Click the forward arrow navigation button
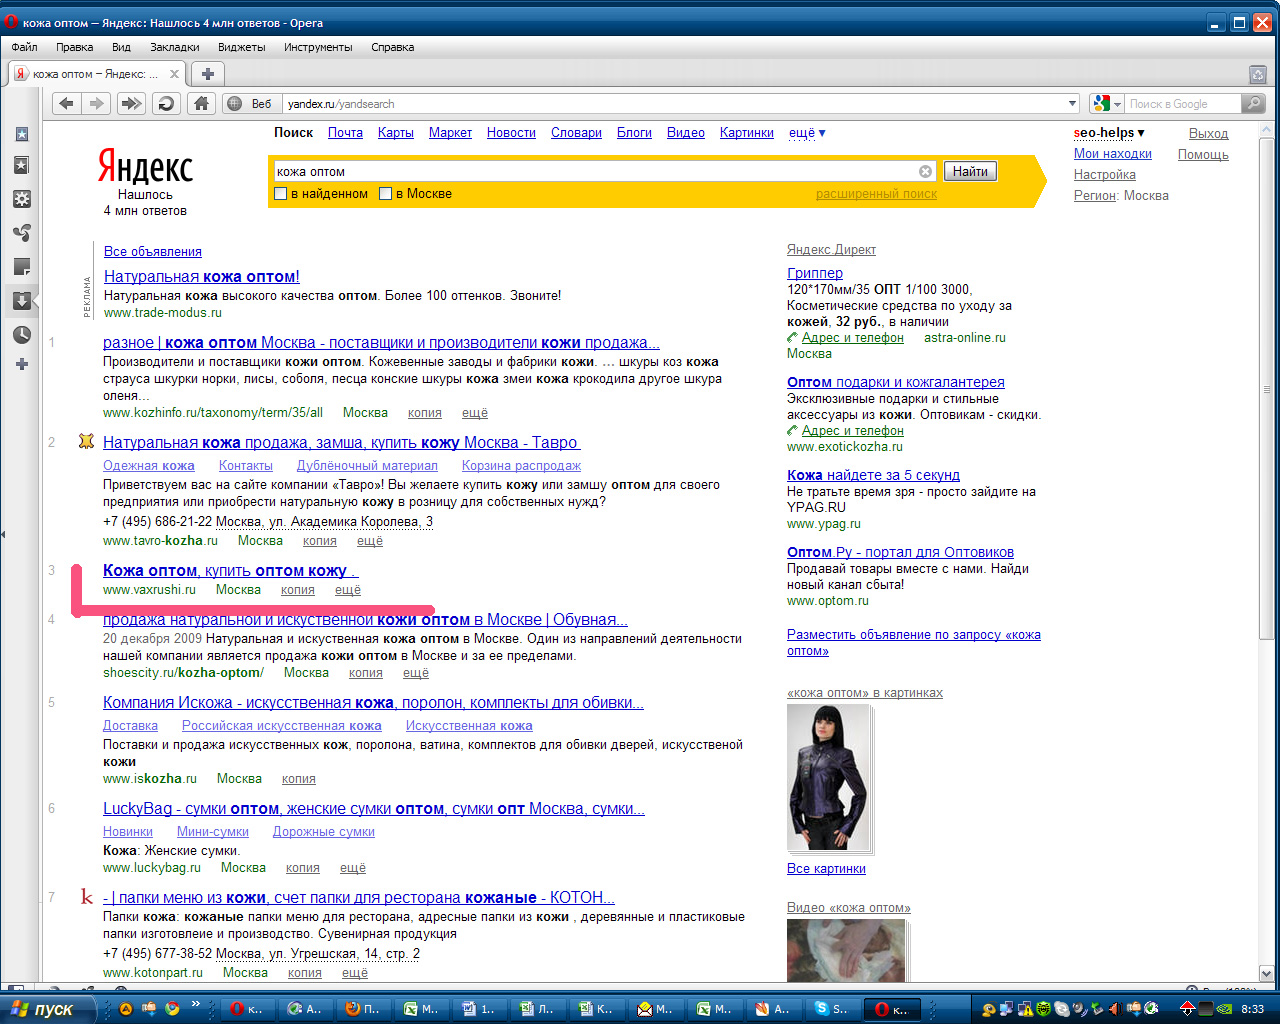 pos(96,103)
